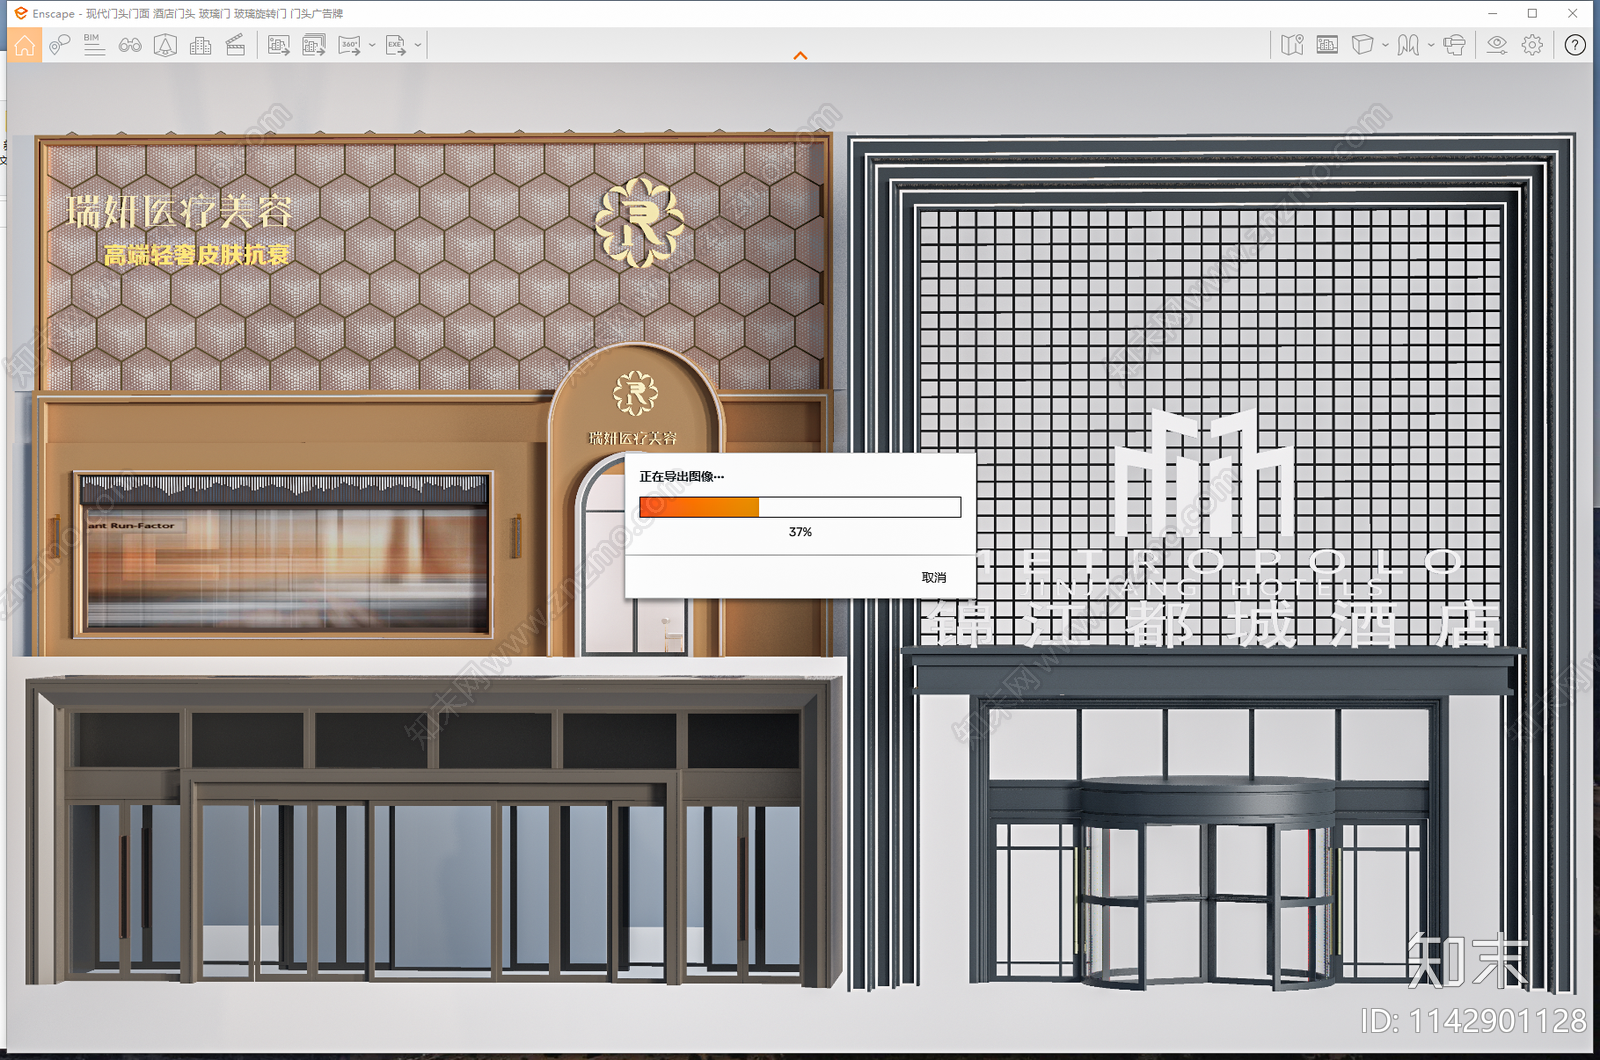Toggle the safe frame view icon
The image size is (1600, 1060).
[x=165, y=45]
